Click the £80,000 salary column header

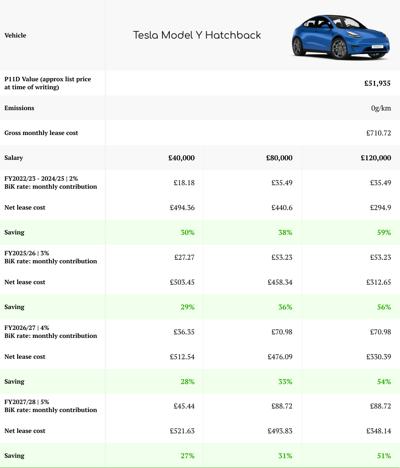279,158
